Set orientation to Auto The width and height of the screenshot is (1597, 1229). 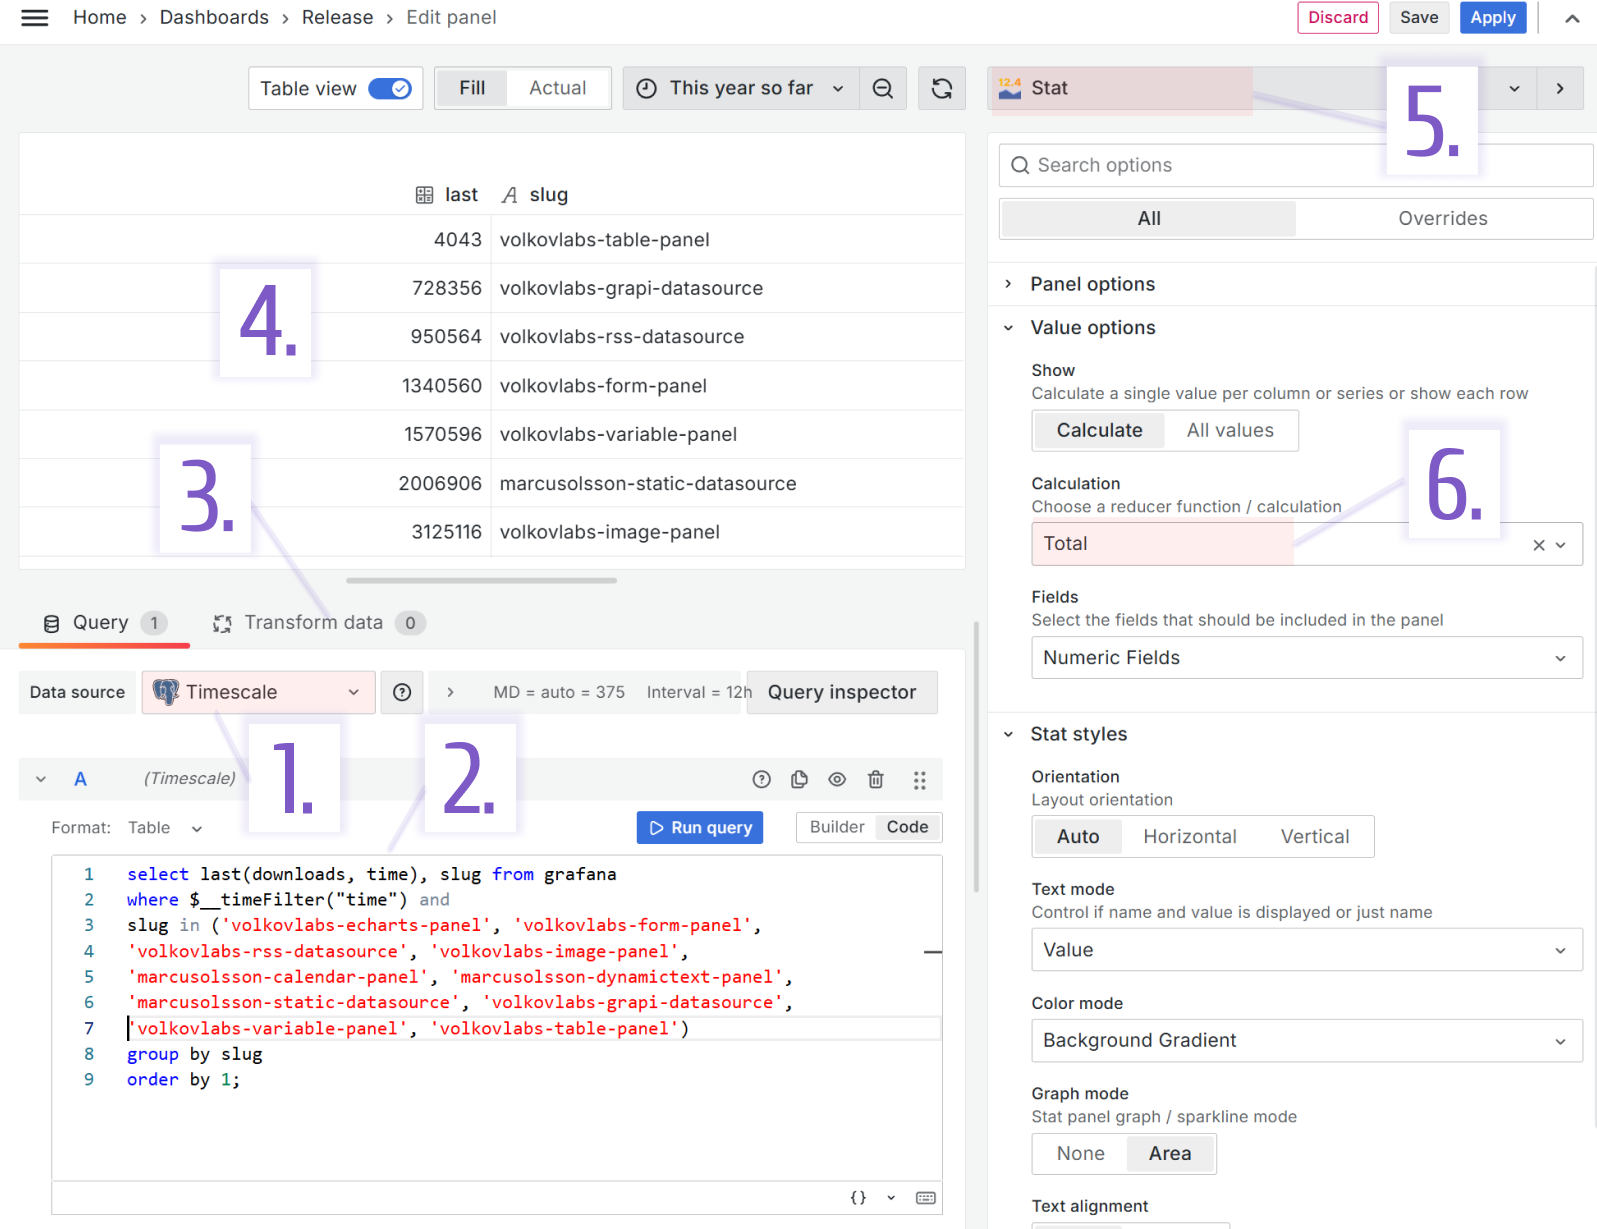(1078, 836)
